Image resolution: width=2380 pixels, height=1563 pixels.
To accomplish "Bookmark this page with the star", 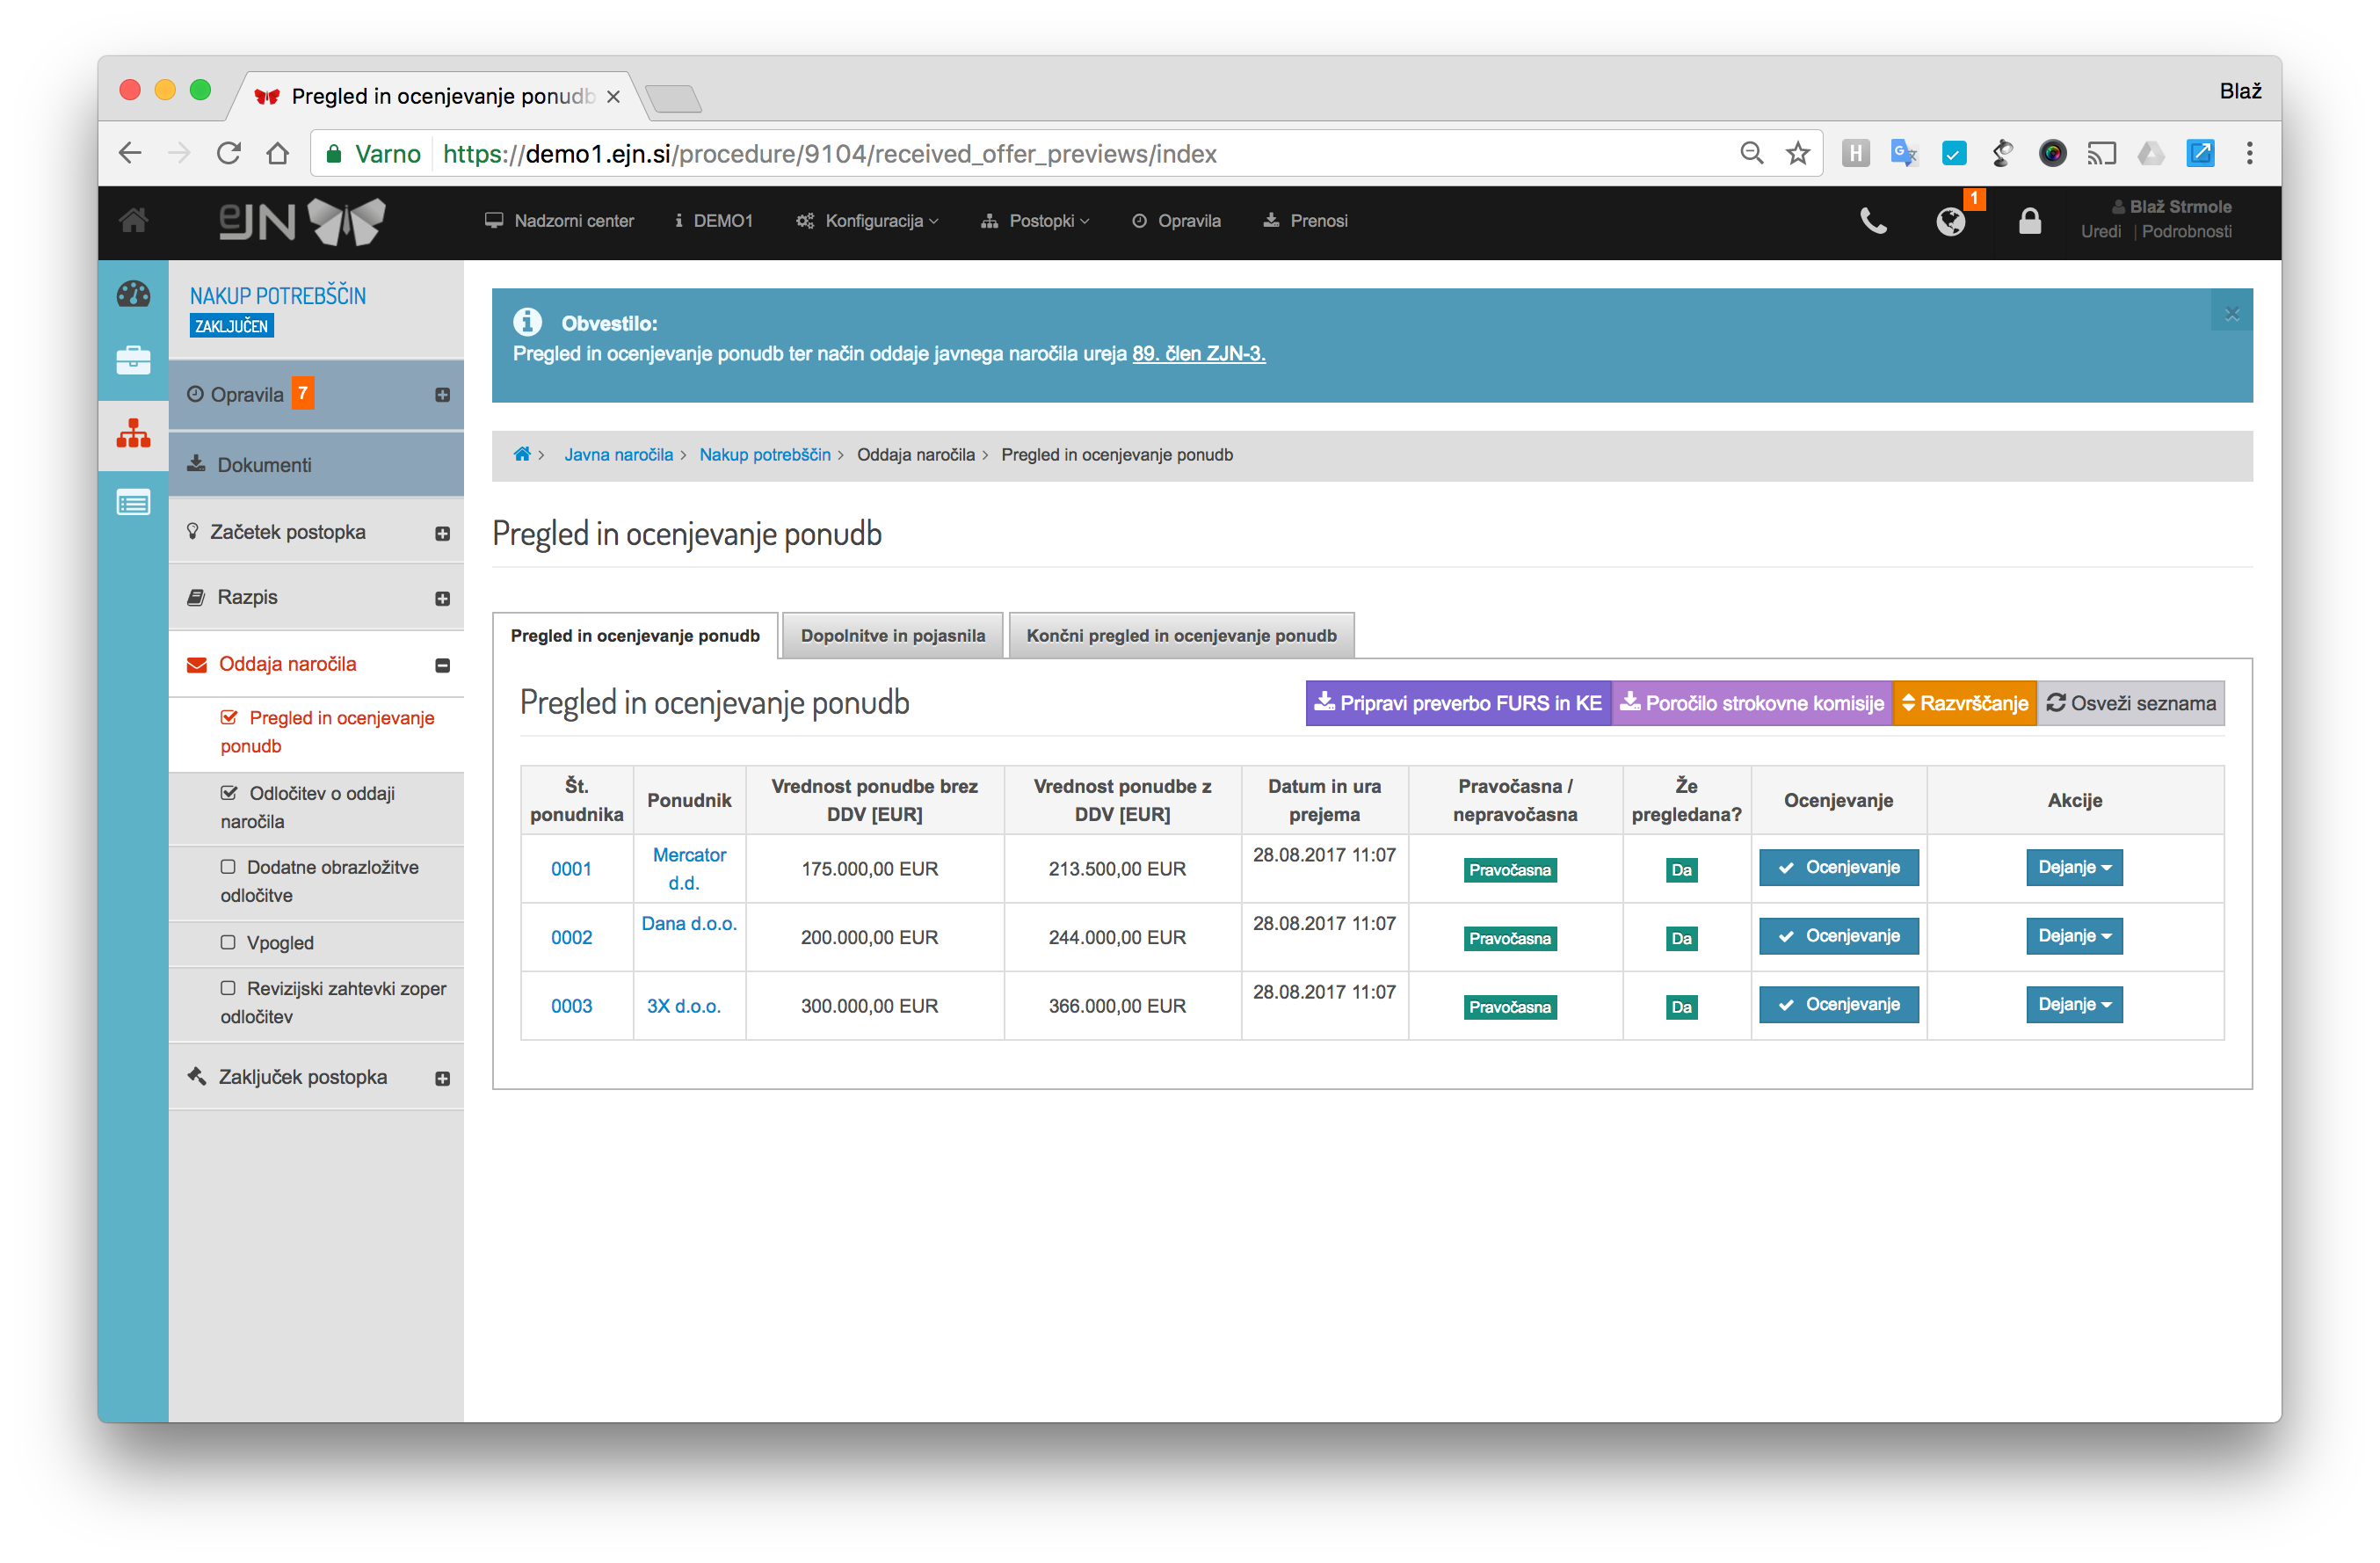I will pyautogui.click(x=1797, y=153).
